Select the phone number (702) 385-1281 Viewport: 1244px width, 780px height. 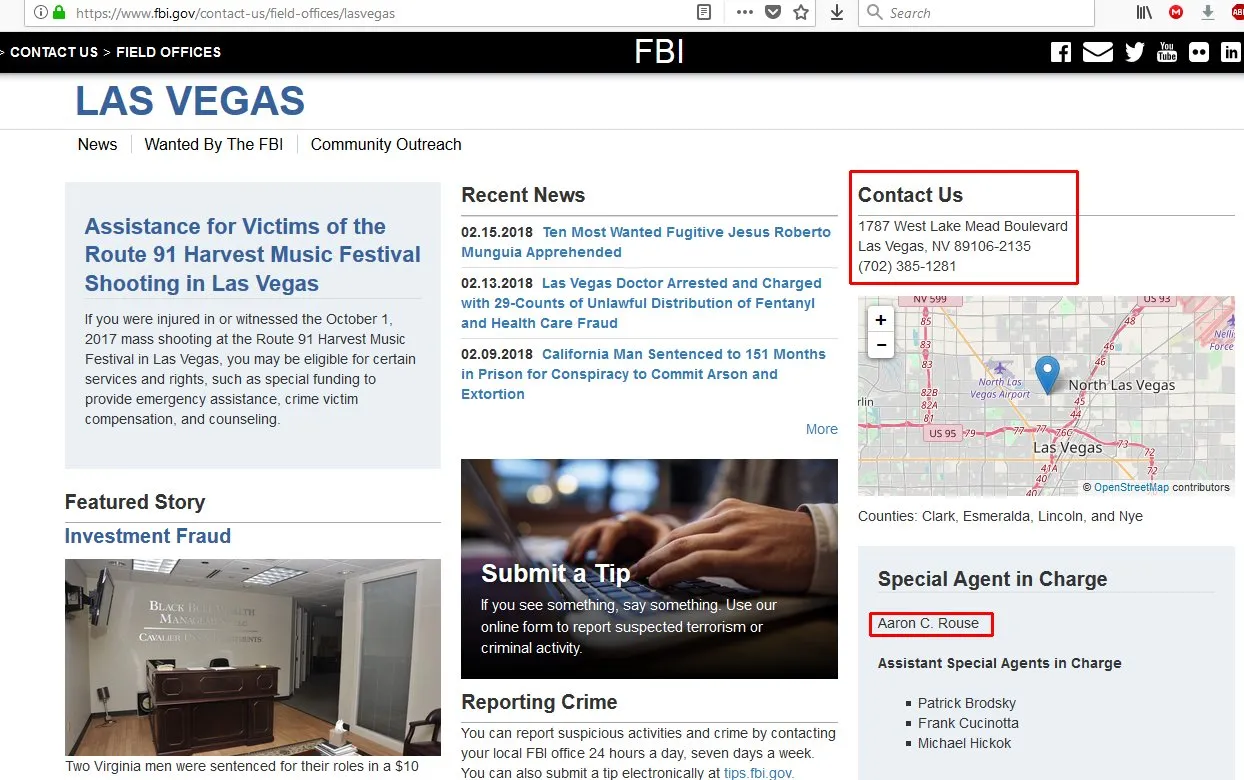coord(907,266)
